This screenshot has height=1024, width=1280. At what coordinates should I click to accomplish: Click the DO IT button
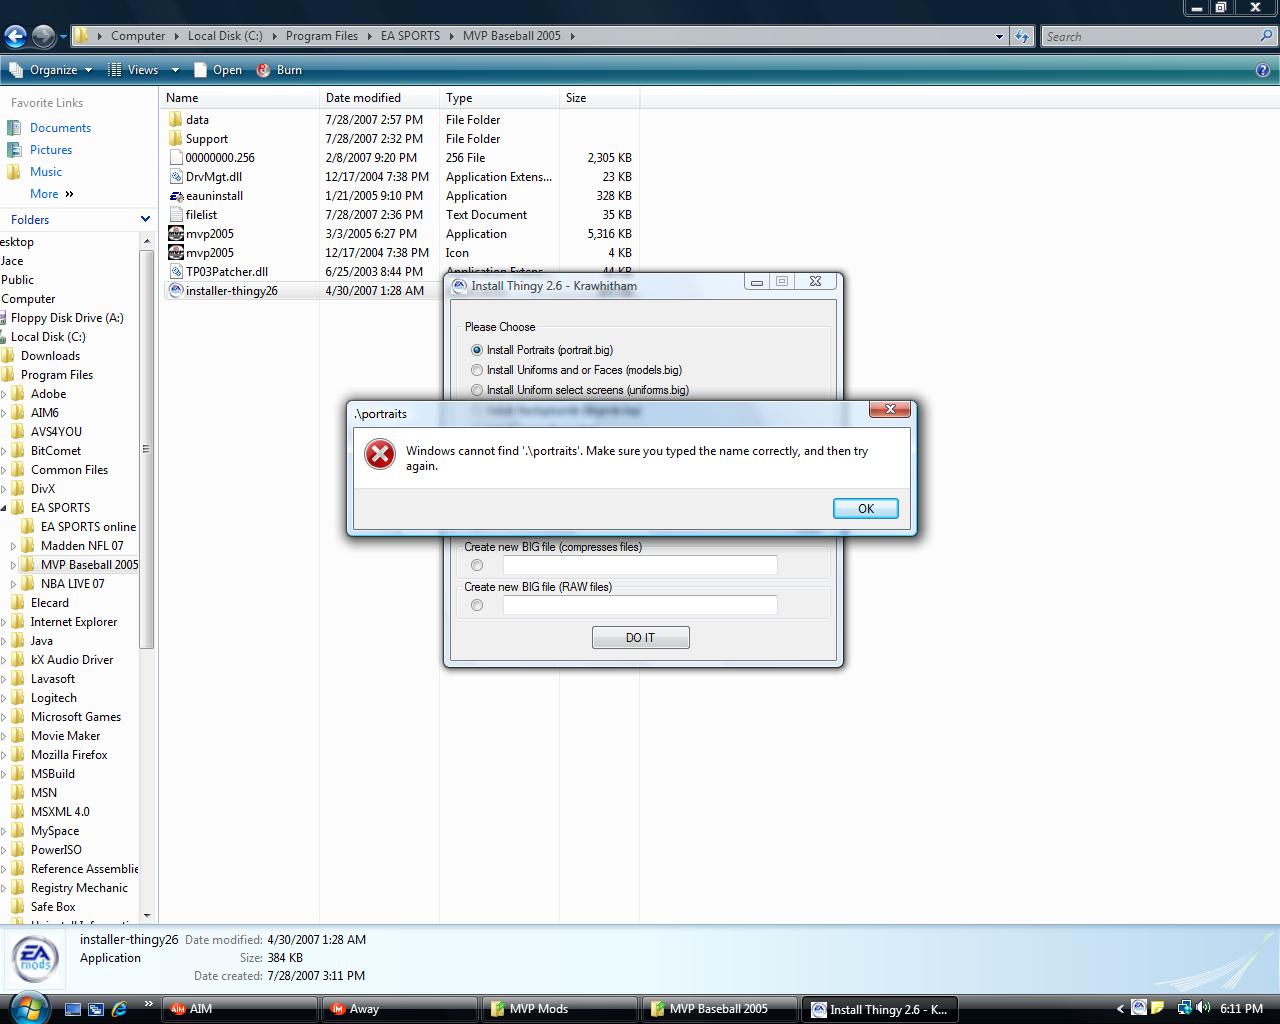[x=640, y=638]
